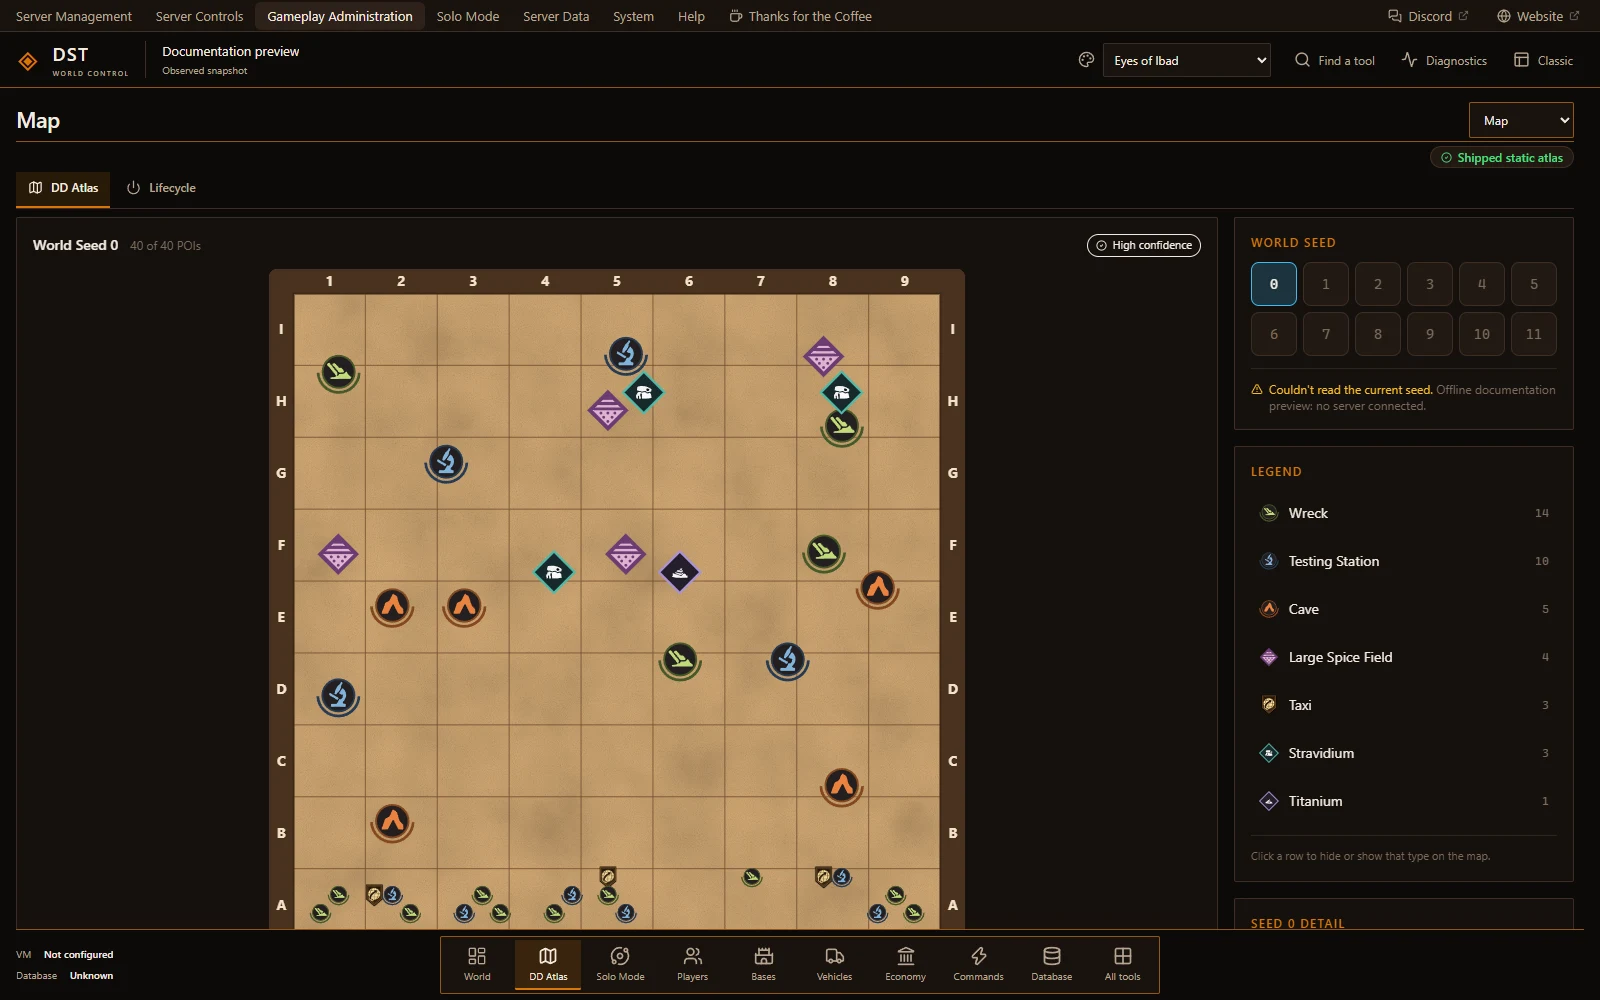The width and height of the screenshot is (1600, 1000).
Task: Click the cave marker in row C column 8
Action: [x=842, y=786]
